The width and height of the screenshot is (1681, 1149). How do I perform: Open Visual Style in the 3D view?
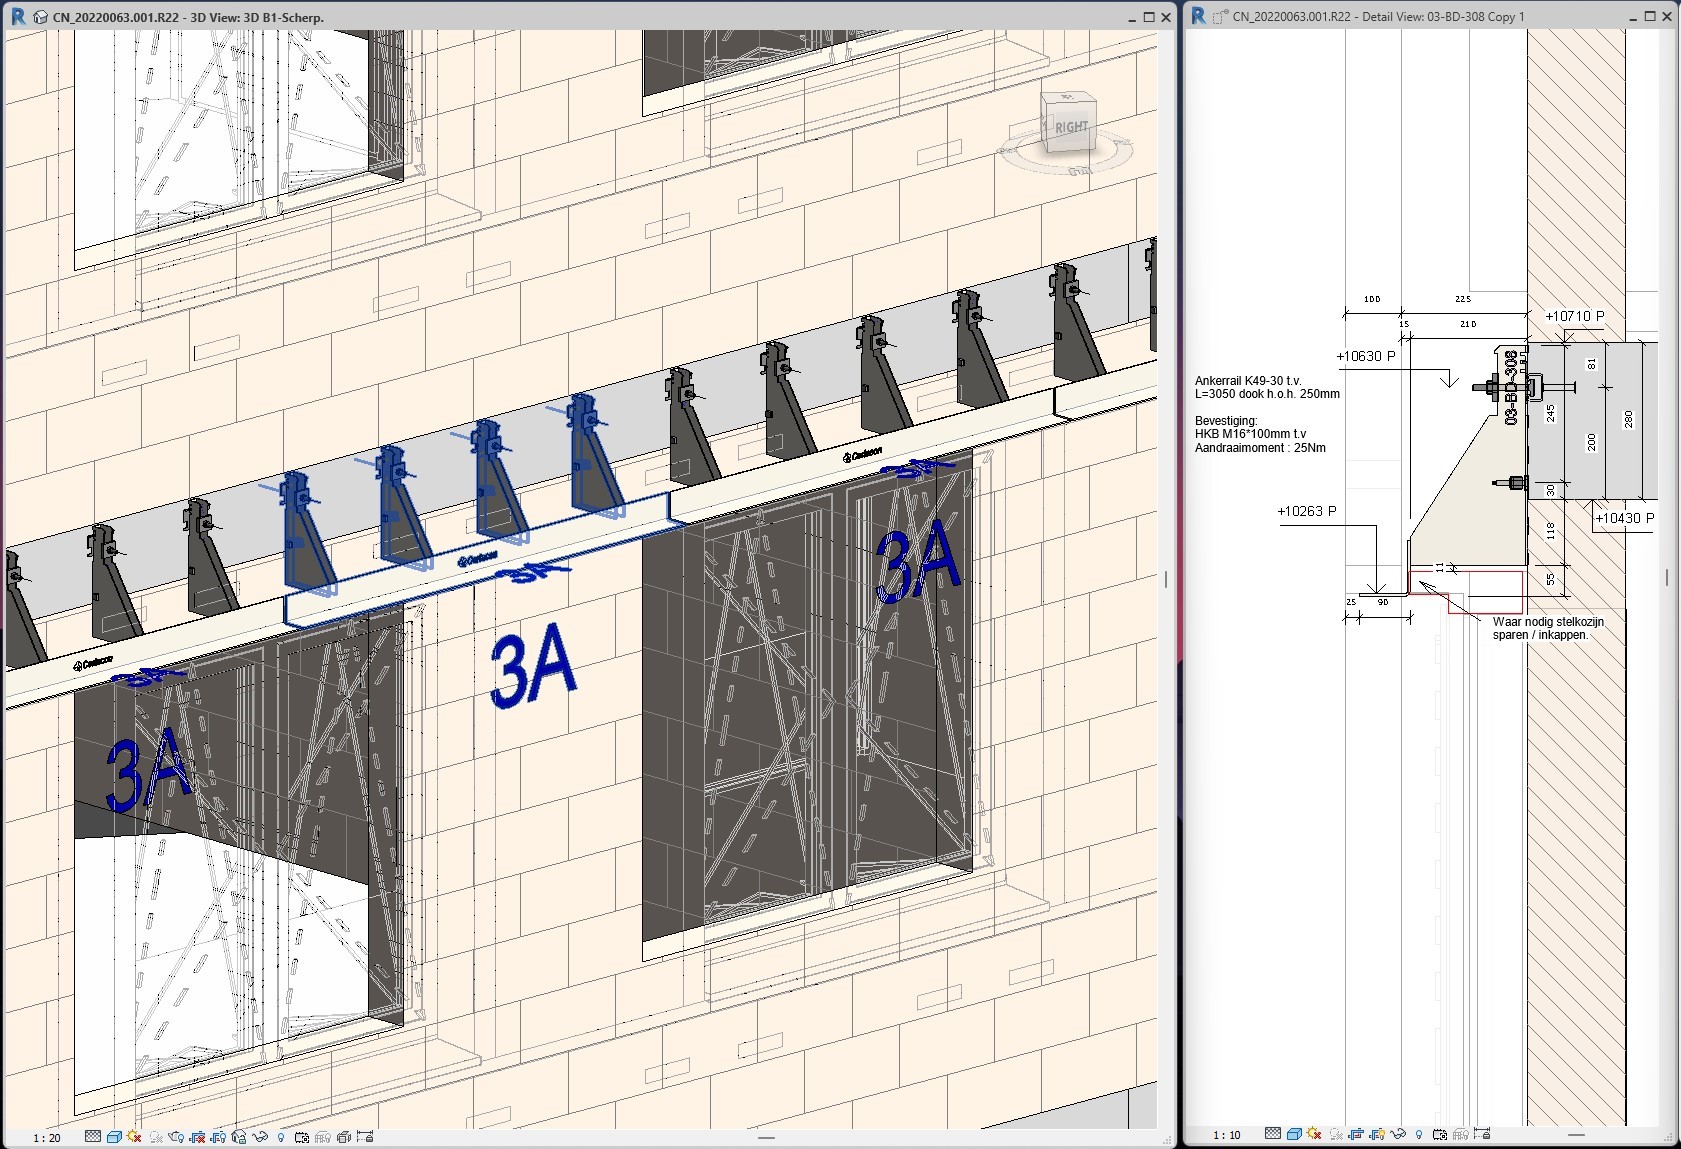pyautogui.click(x=114, y=1137)
